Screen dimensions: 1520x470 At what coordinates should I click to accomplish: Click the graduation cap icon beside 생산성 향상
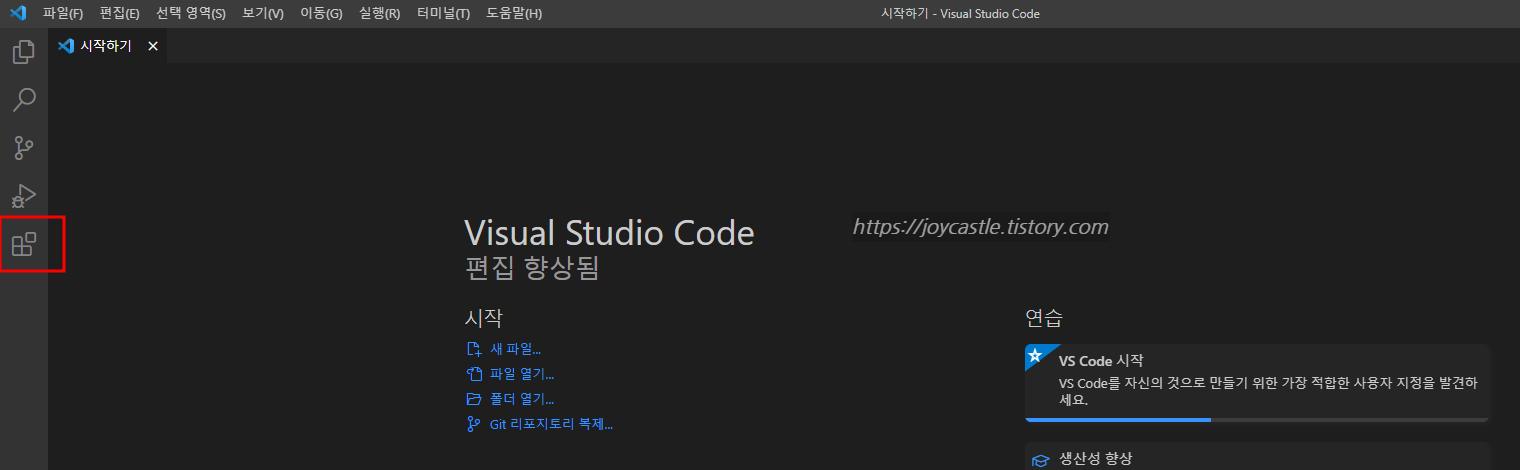tap(1040, 460)
